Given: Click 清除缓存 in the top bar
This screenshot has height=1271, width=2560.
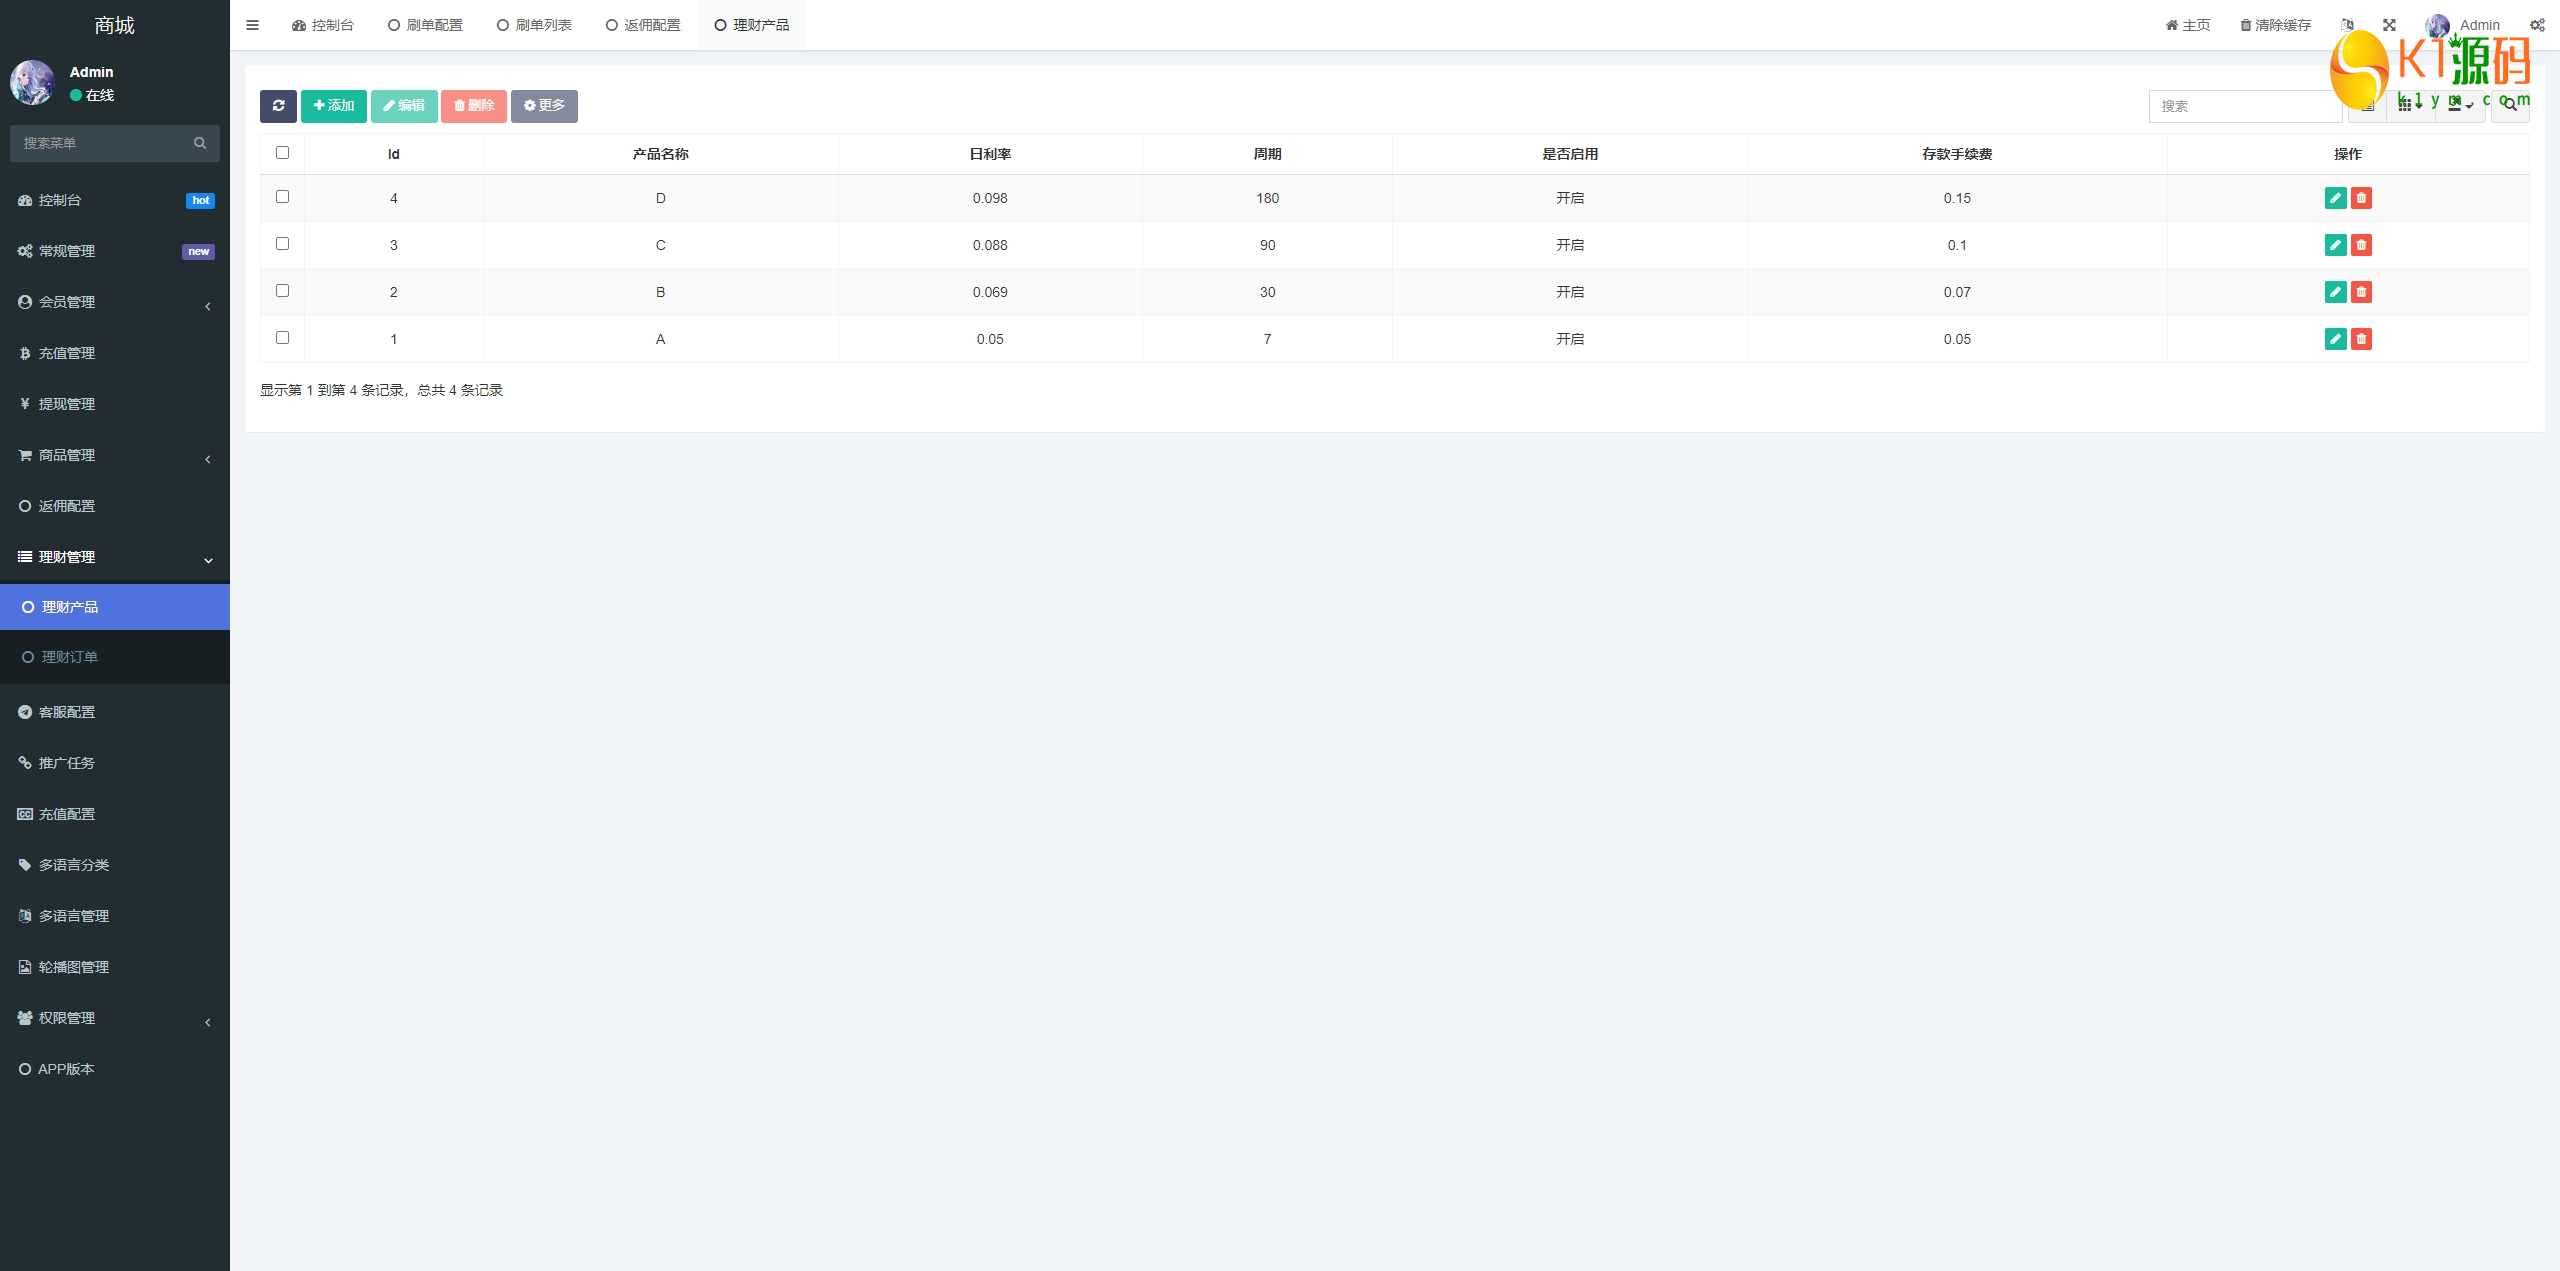Looking at the screenshot, I should (2275, 25).
